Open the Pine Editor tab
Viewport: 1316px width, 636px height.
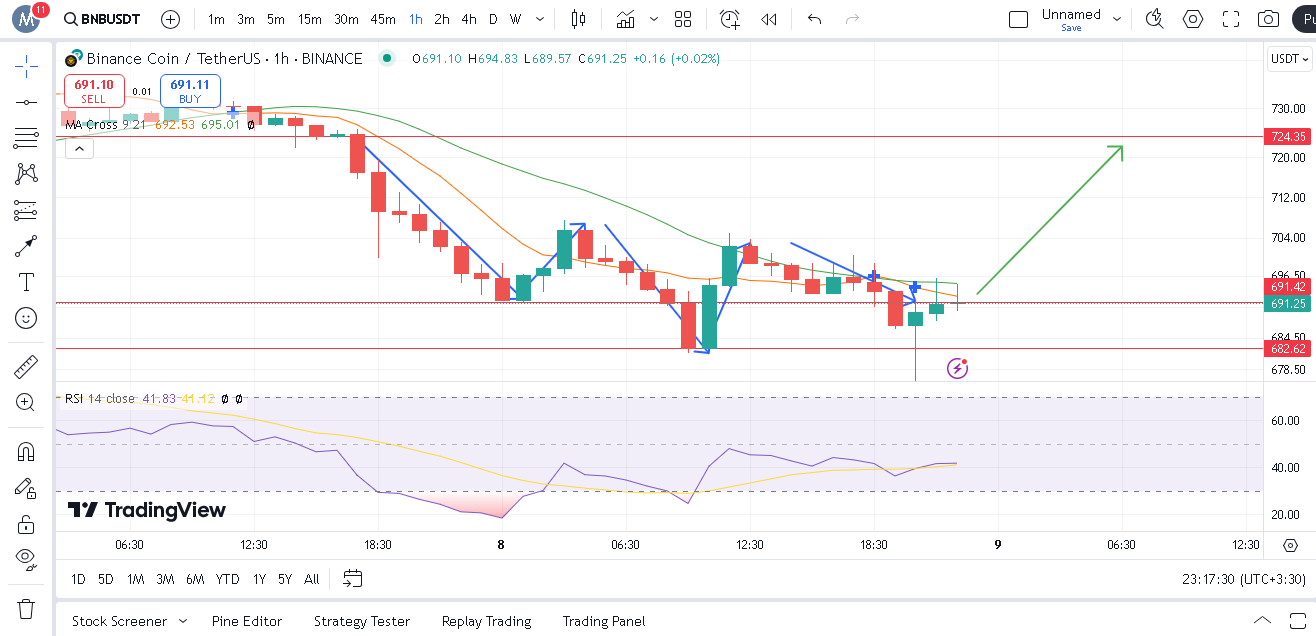click(x=247, y=621)
